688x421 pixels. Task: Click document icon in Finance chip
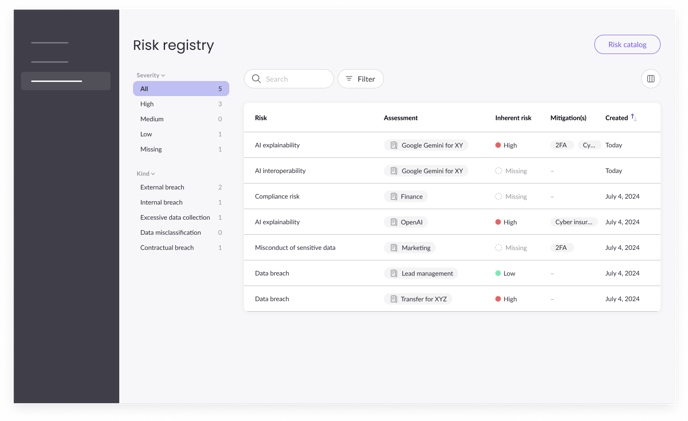(x=394, y=196)
